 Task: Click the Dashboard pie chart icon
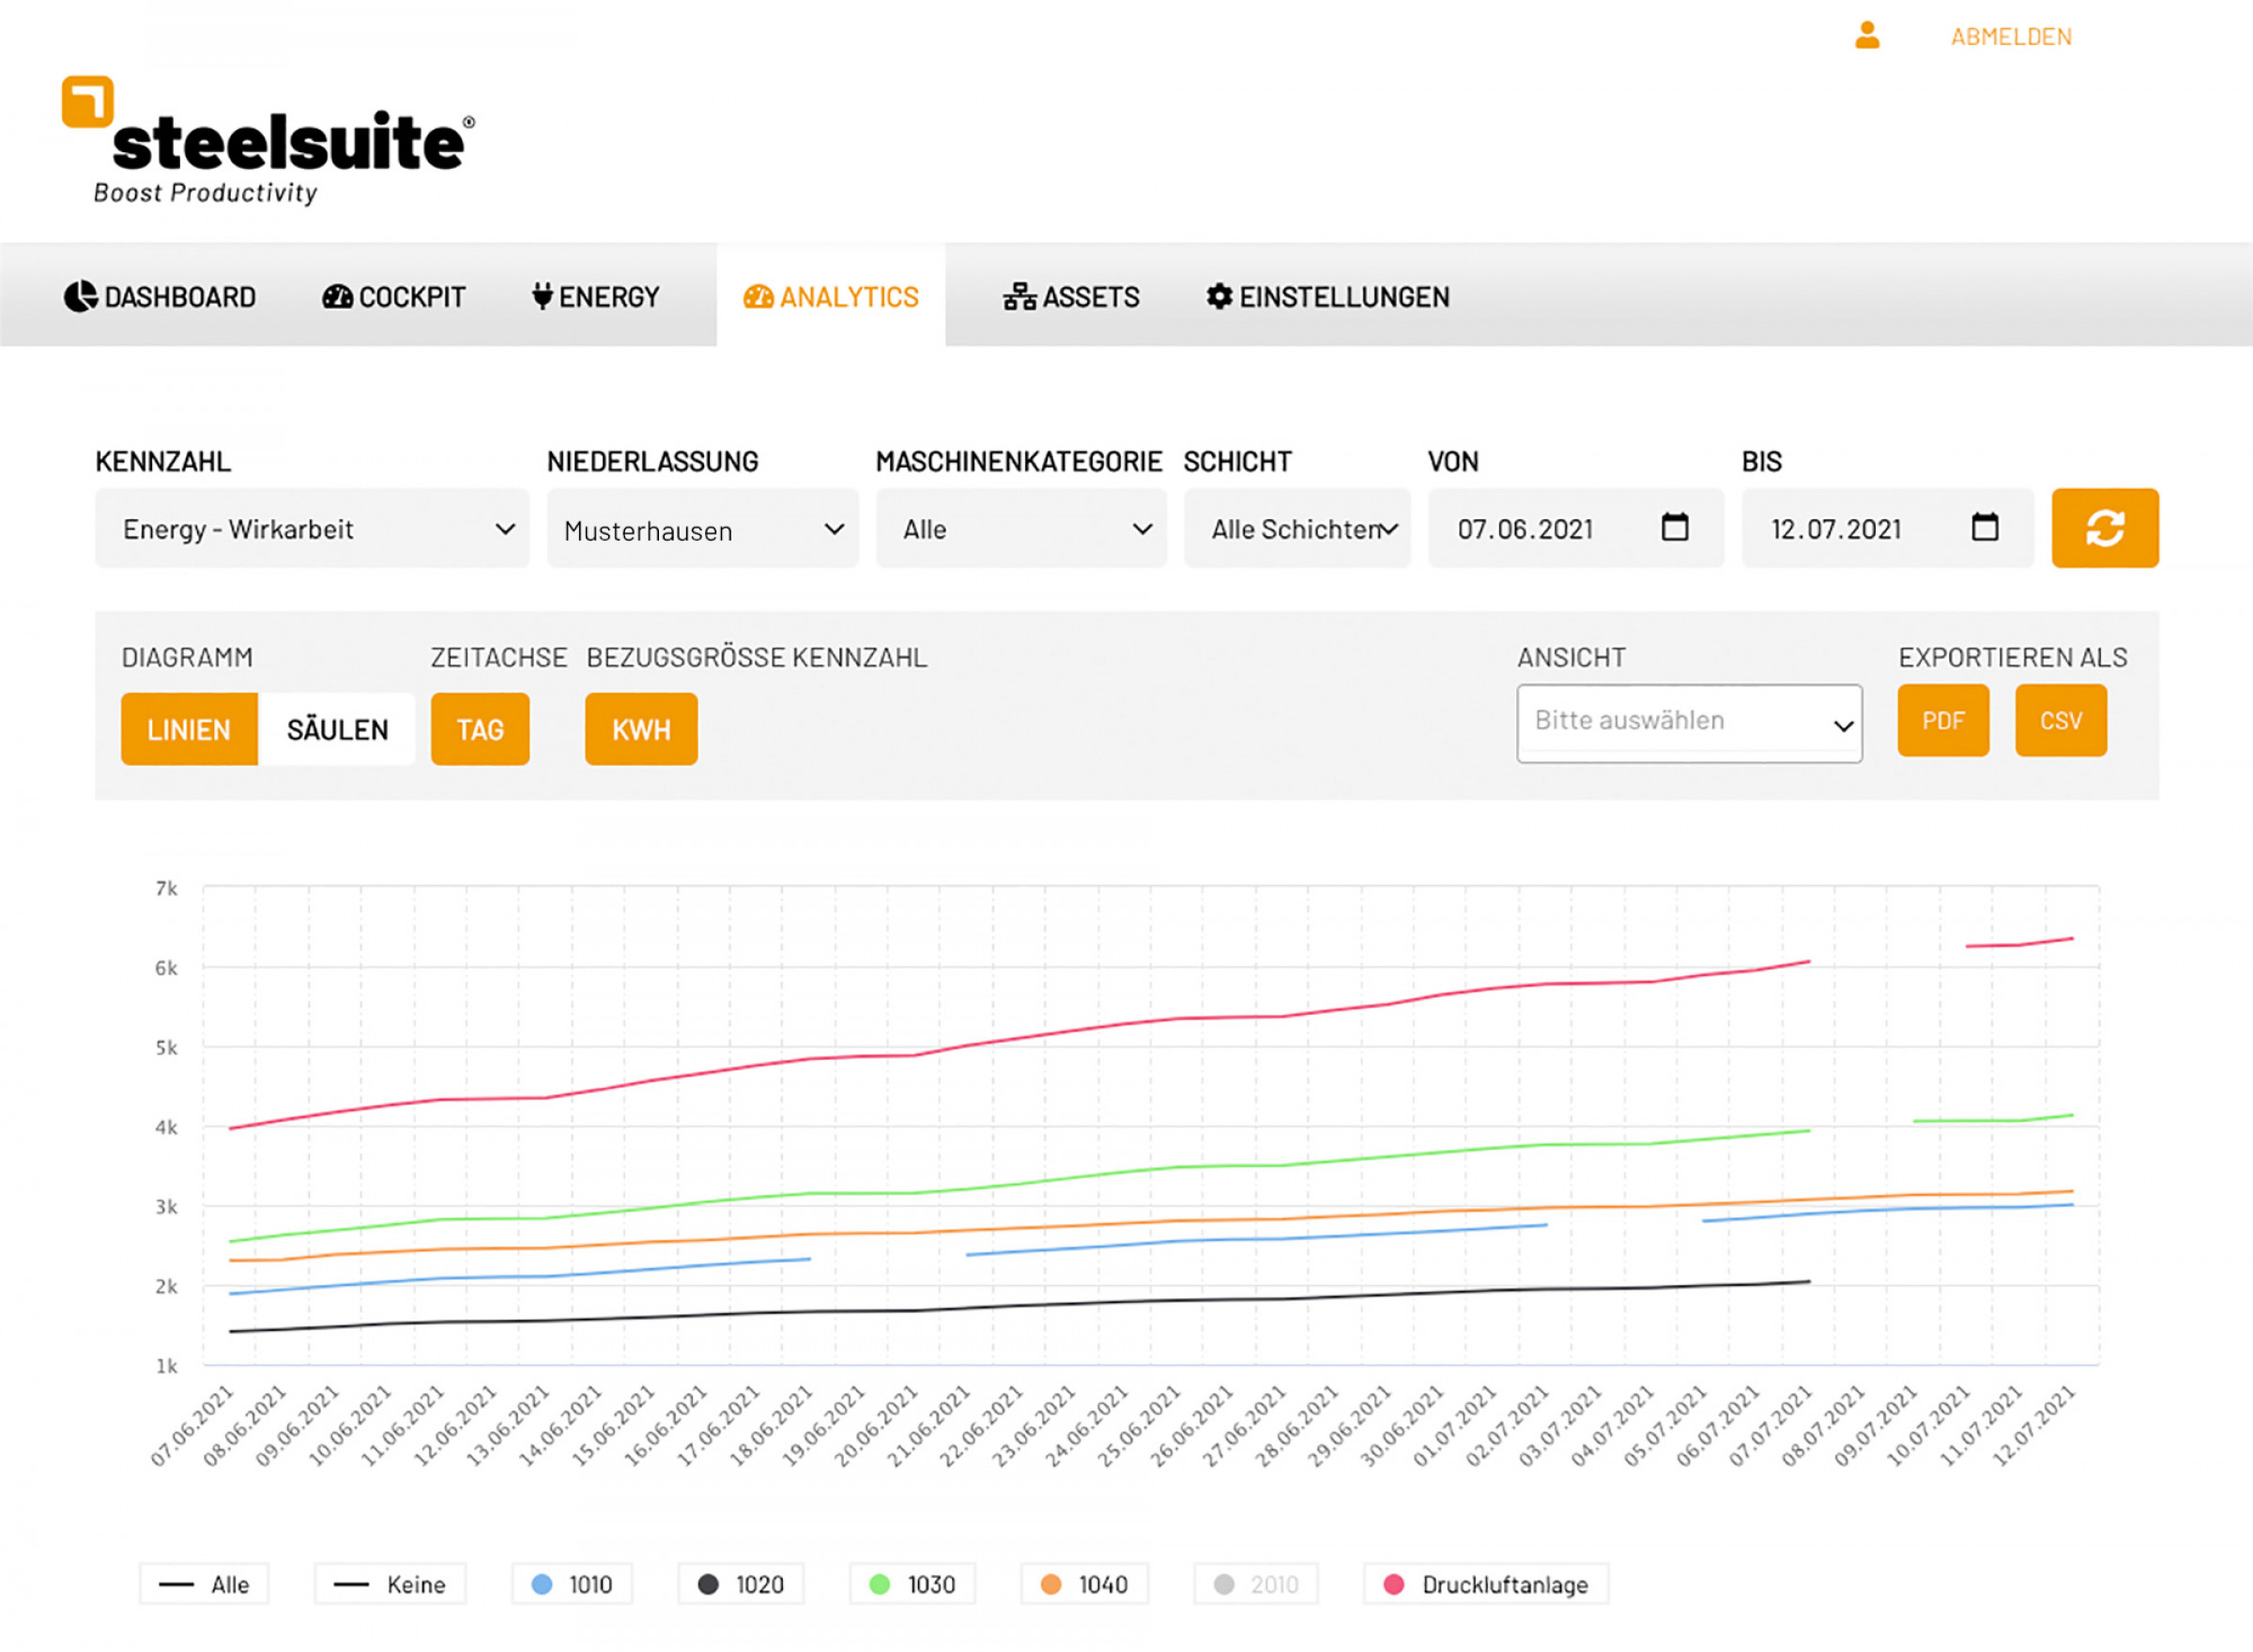(x=80, y=297)
